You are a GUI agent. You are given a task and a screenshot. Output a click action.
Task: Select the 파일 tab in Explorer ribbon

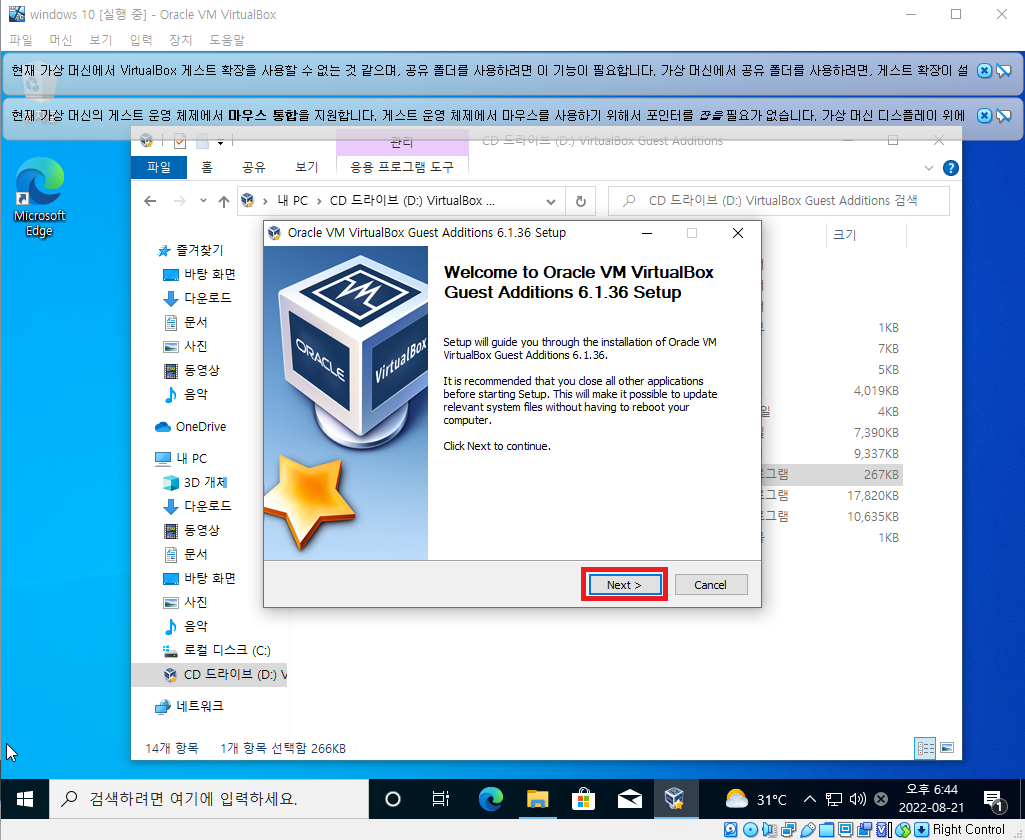pyautogui.click(x=159, y=167)
